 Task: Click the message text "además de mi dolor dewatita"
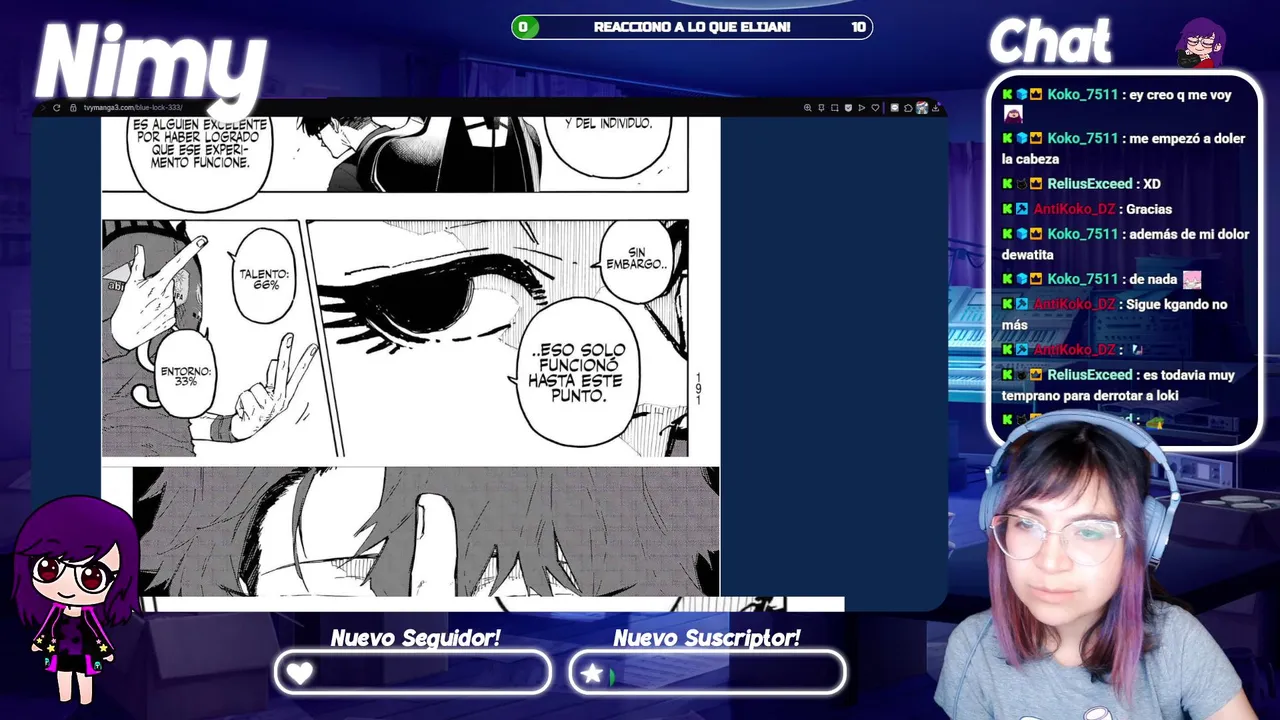tap(1126, 244)
